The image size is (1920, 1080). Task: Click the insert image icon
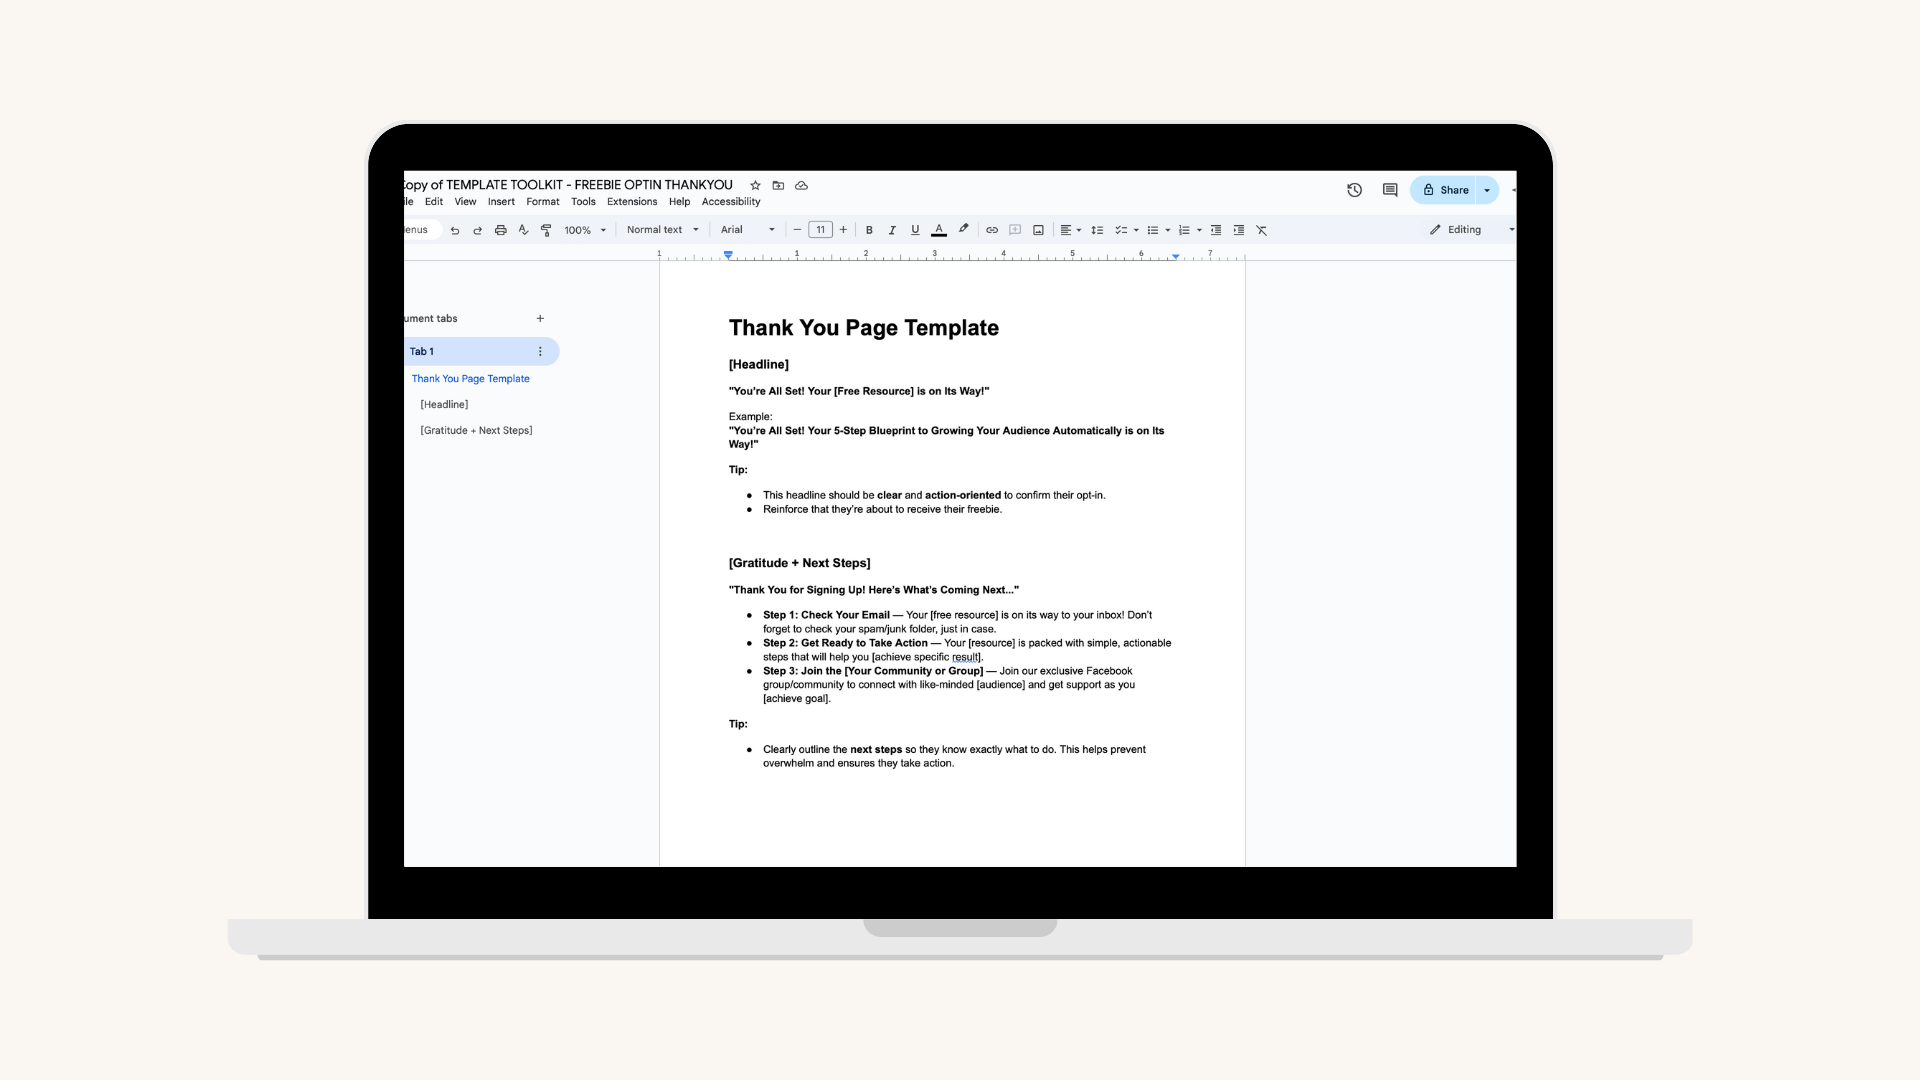click(x=1038, y=230)
